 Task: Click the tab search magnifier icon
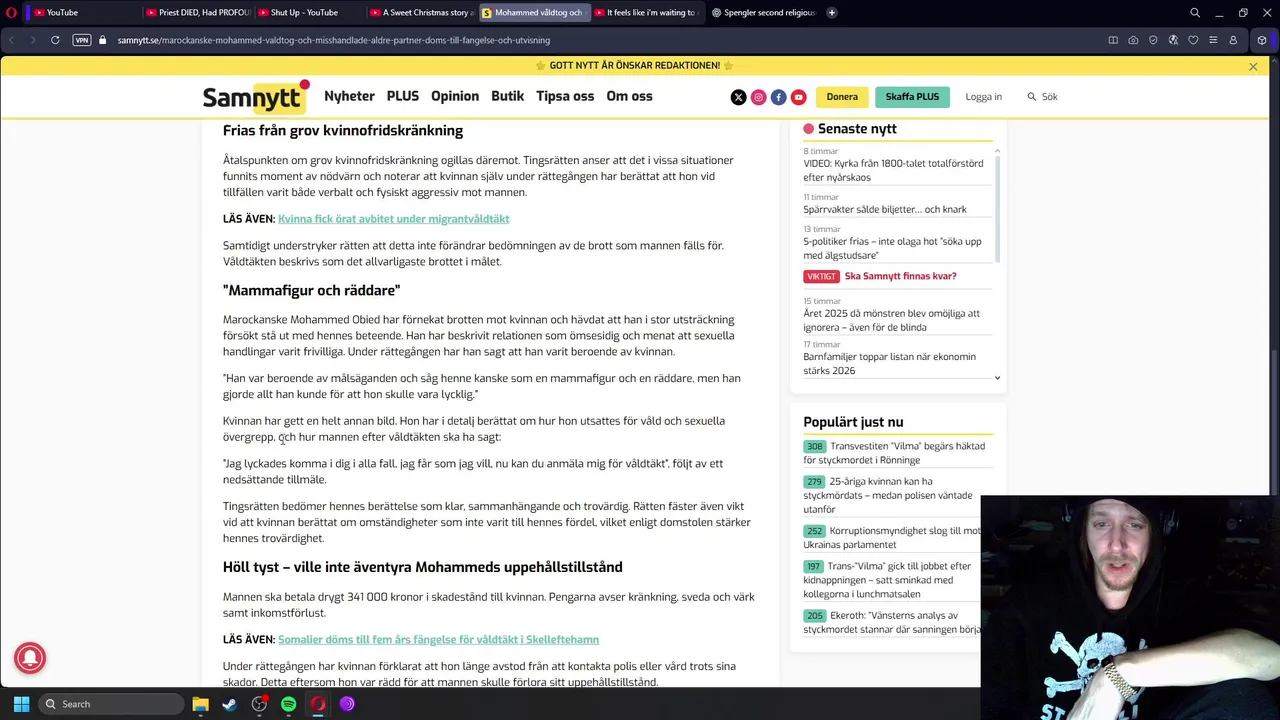coord(1195,13)
